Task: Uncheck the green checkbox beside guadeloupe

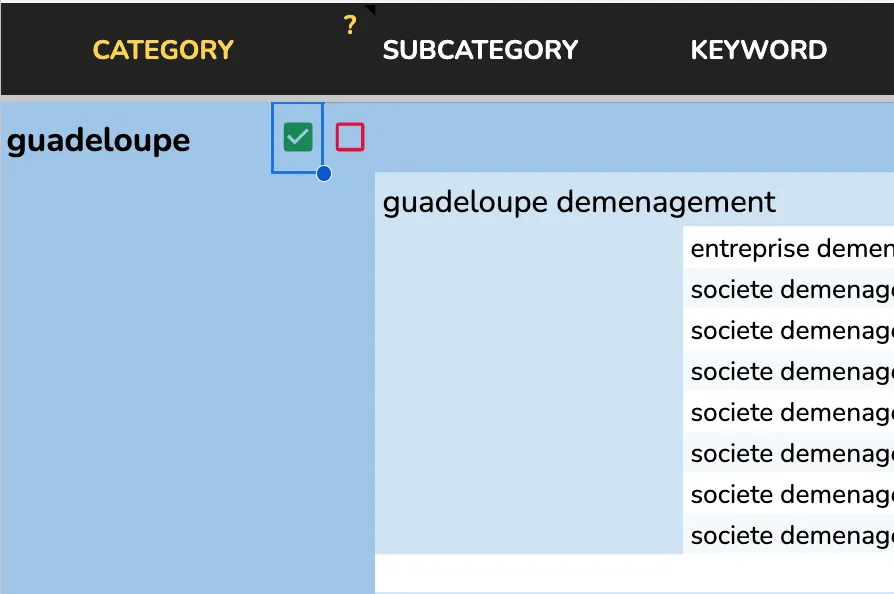Action: [298, 137]
